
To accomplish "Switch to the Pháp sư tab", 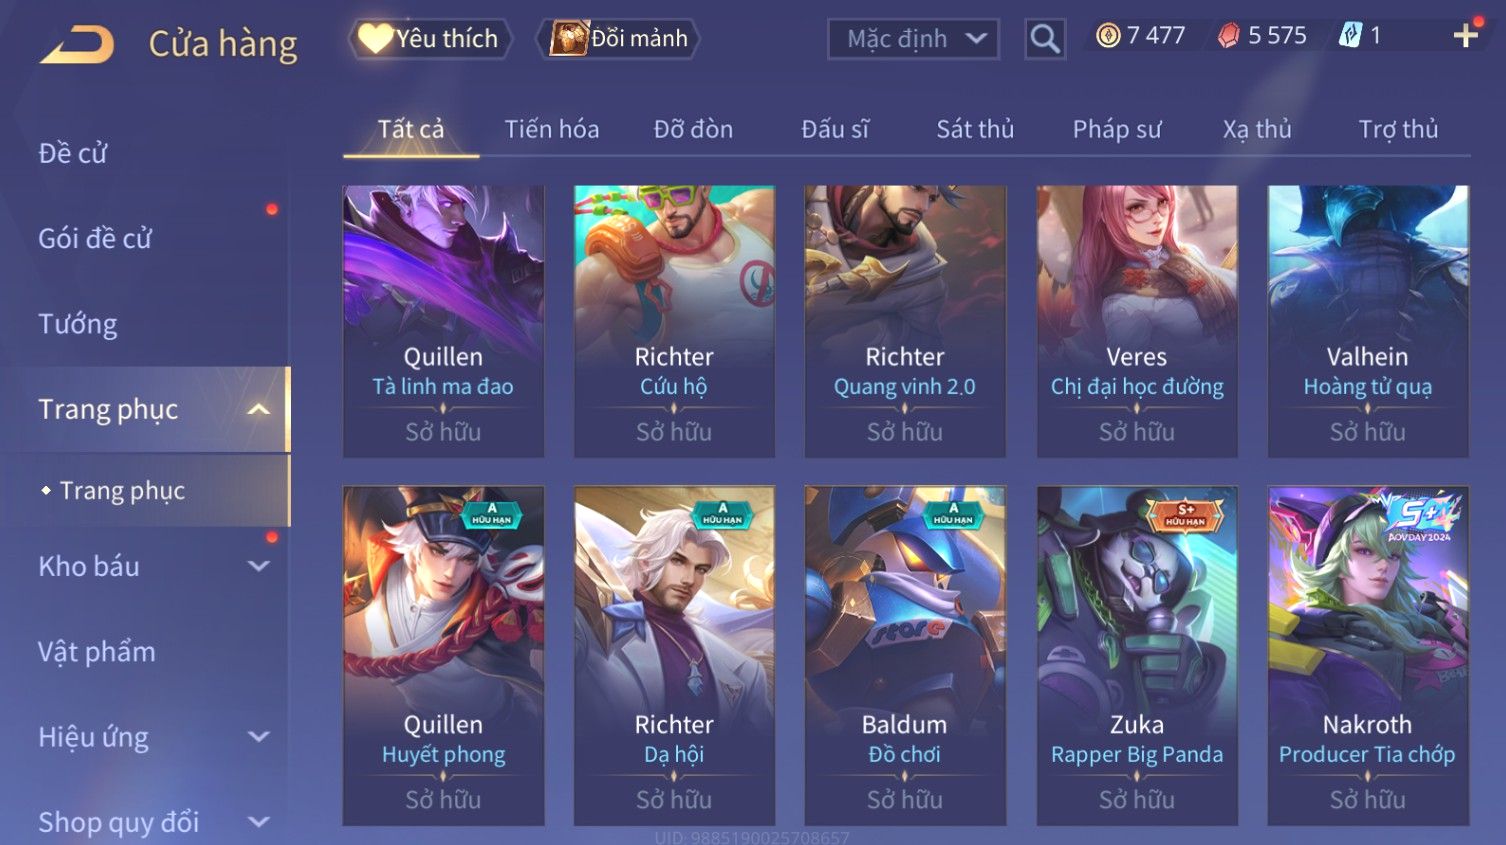I will pyautogui.click(x=1117, y=129).
